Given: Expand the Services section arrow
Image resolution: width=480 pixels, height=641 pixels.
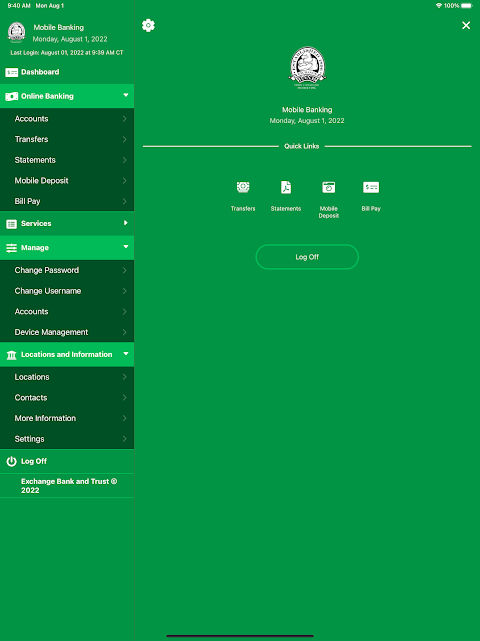Looking at the screenshot, I should (126, 223).
